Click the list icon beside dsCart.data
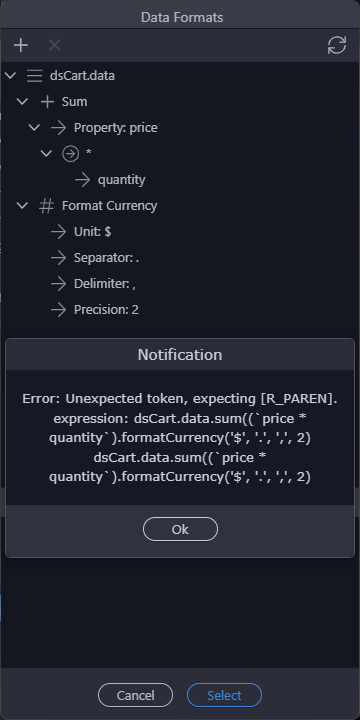This screenshot has height=720, width=360. (34, 76)
